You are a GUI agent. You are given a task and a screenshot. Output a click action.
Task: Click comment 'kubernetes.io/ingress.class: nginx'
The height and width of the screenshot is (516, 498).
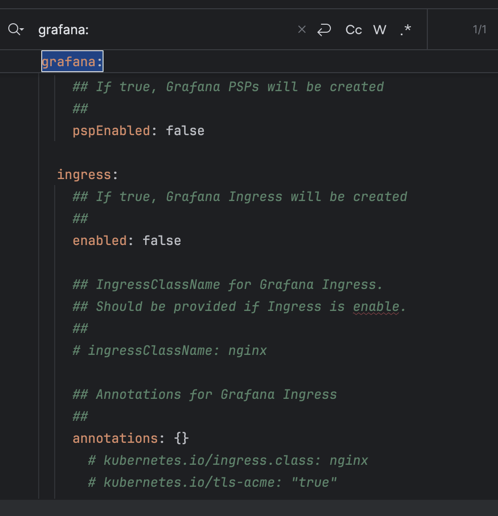tap(228, 461)
